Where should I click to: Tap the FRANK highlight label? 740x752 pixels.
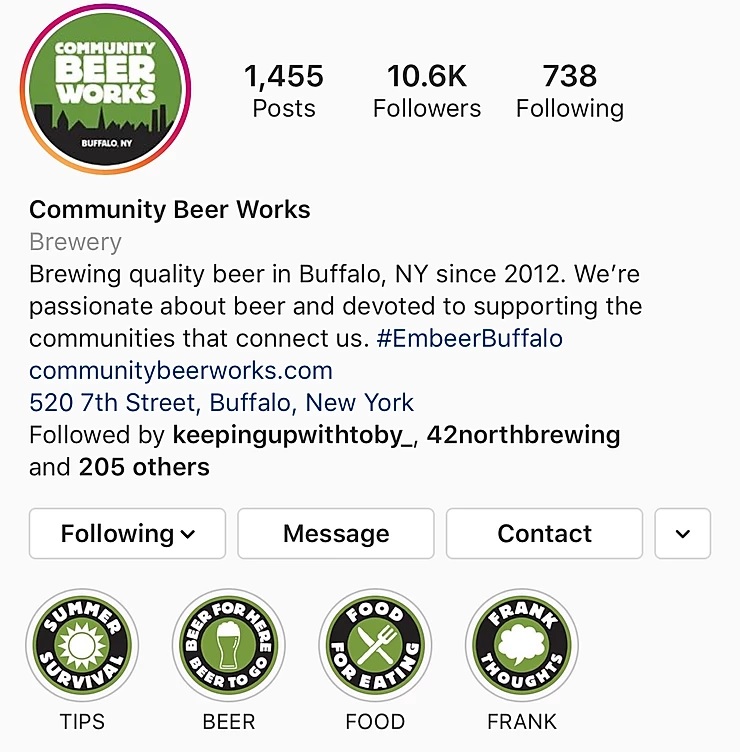click(522, 721)
